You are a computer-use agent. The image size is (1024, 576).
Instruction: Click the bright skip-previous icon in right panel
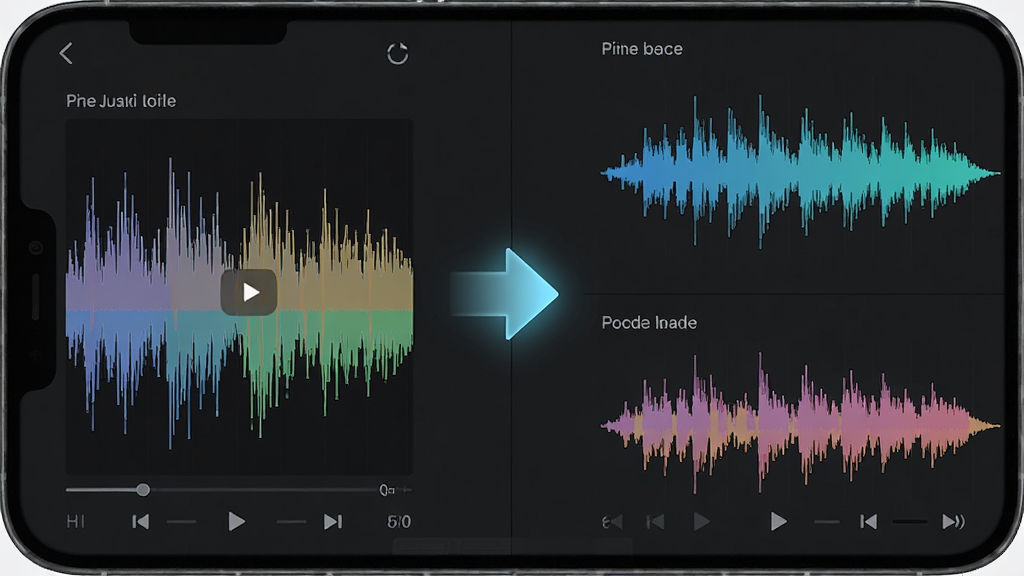869,521
